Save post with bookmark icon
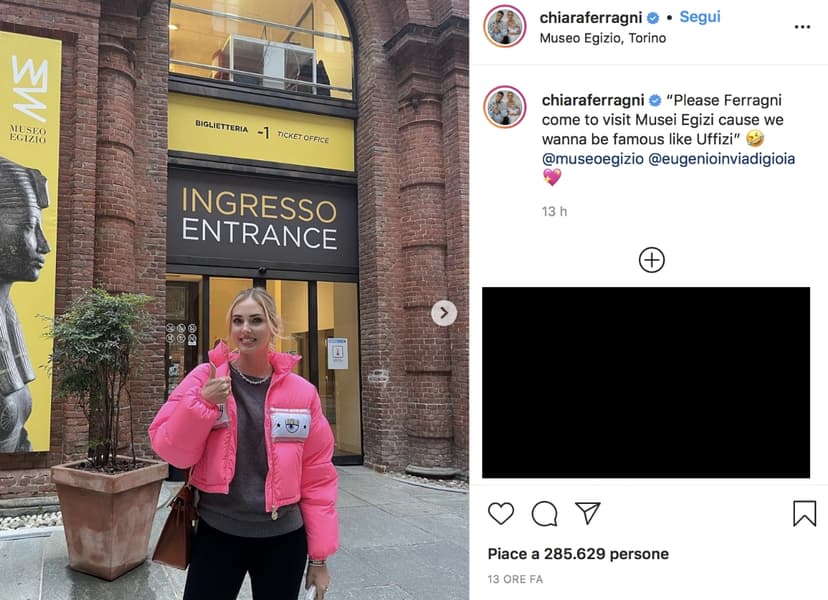The height and width of the screenshot is (600, 828). click(804, 513)
